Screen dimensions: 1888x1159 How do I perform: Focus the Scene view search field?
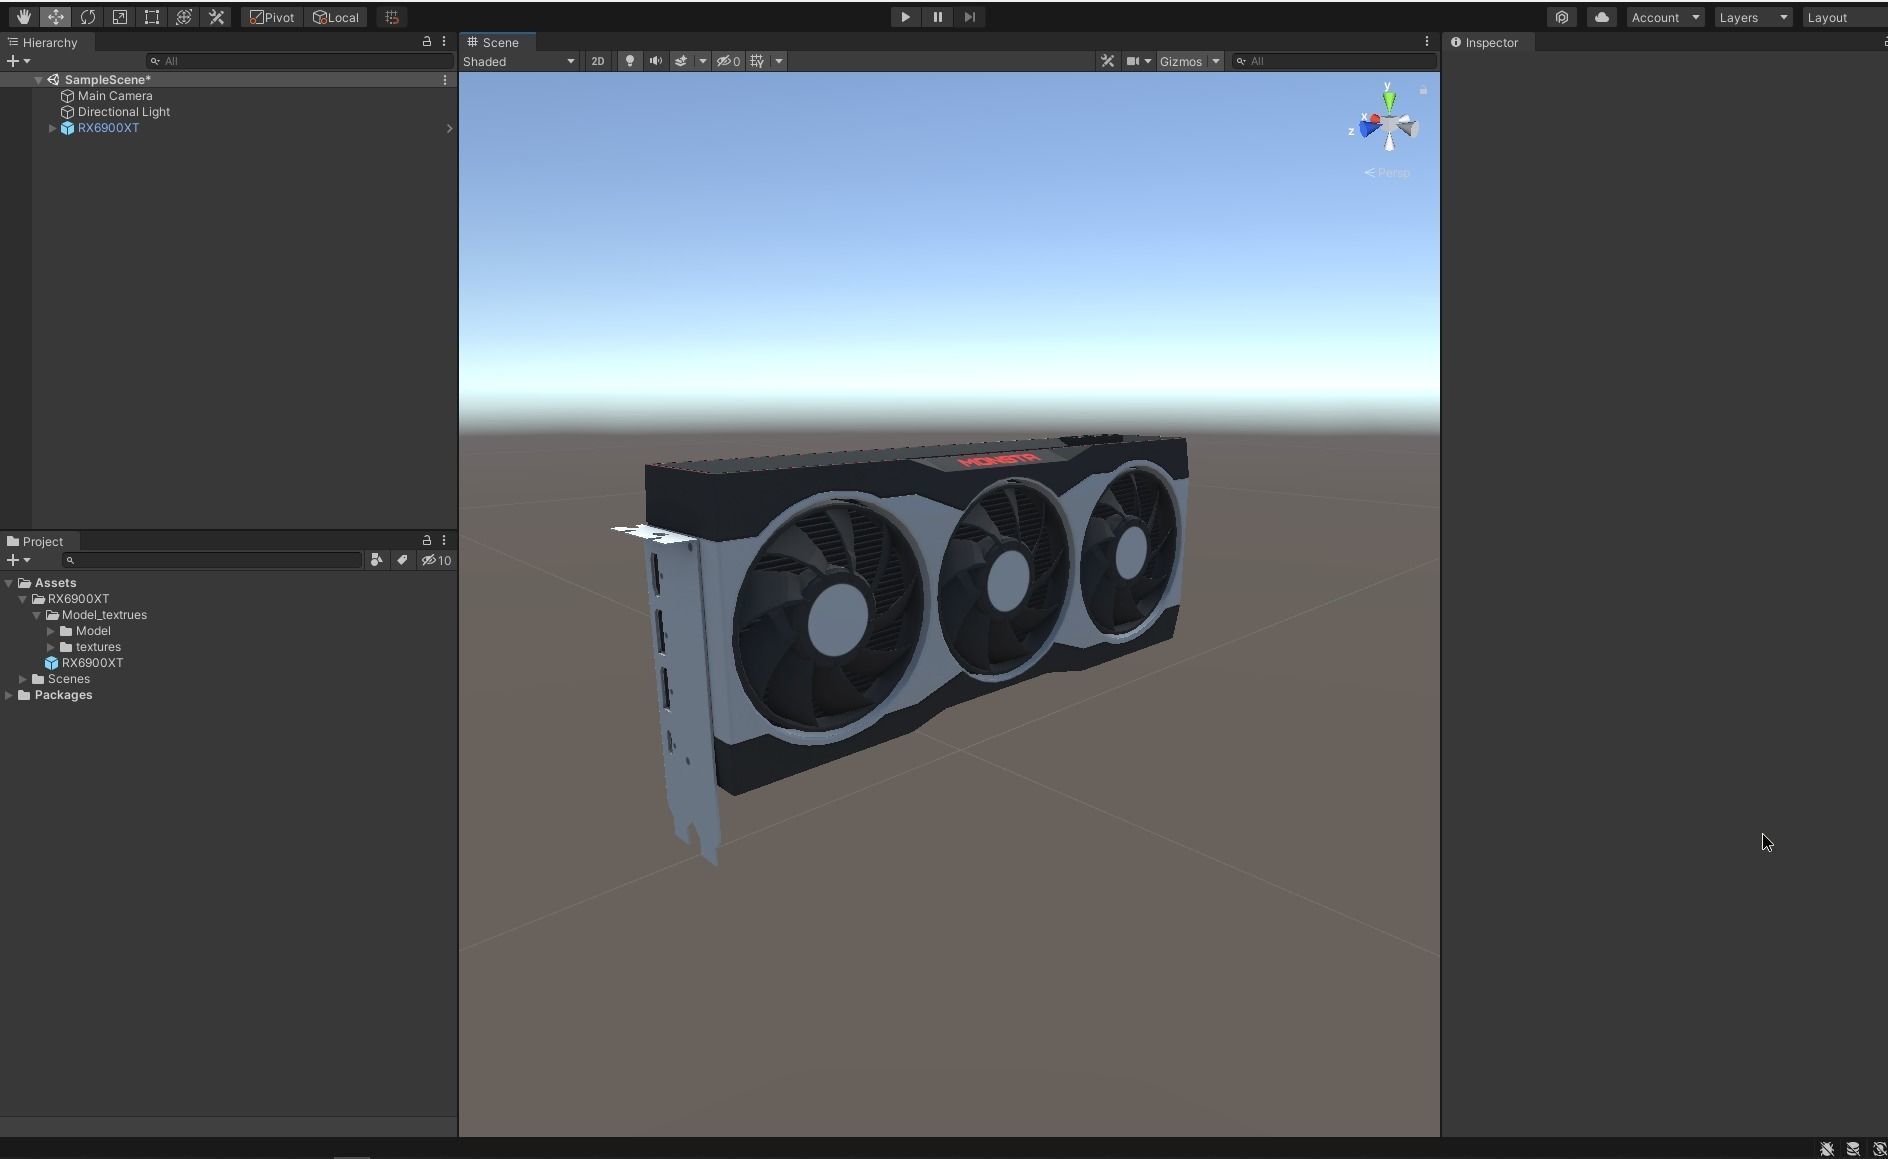pyautogui.click(x=1334, y=61)
